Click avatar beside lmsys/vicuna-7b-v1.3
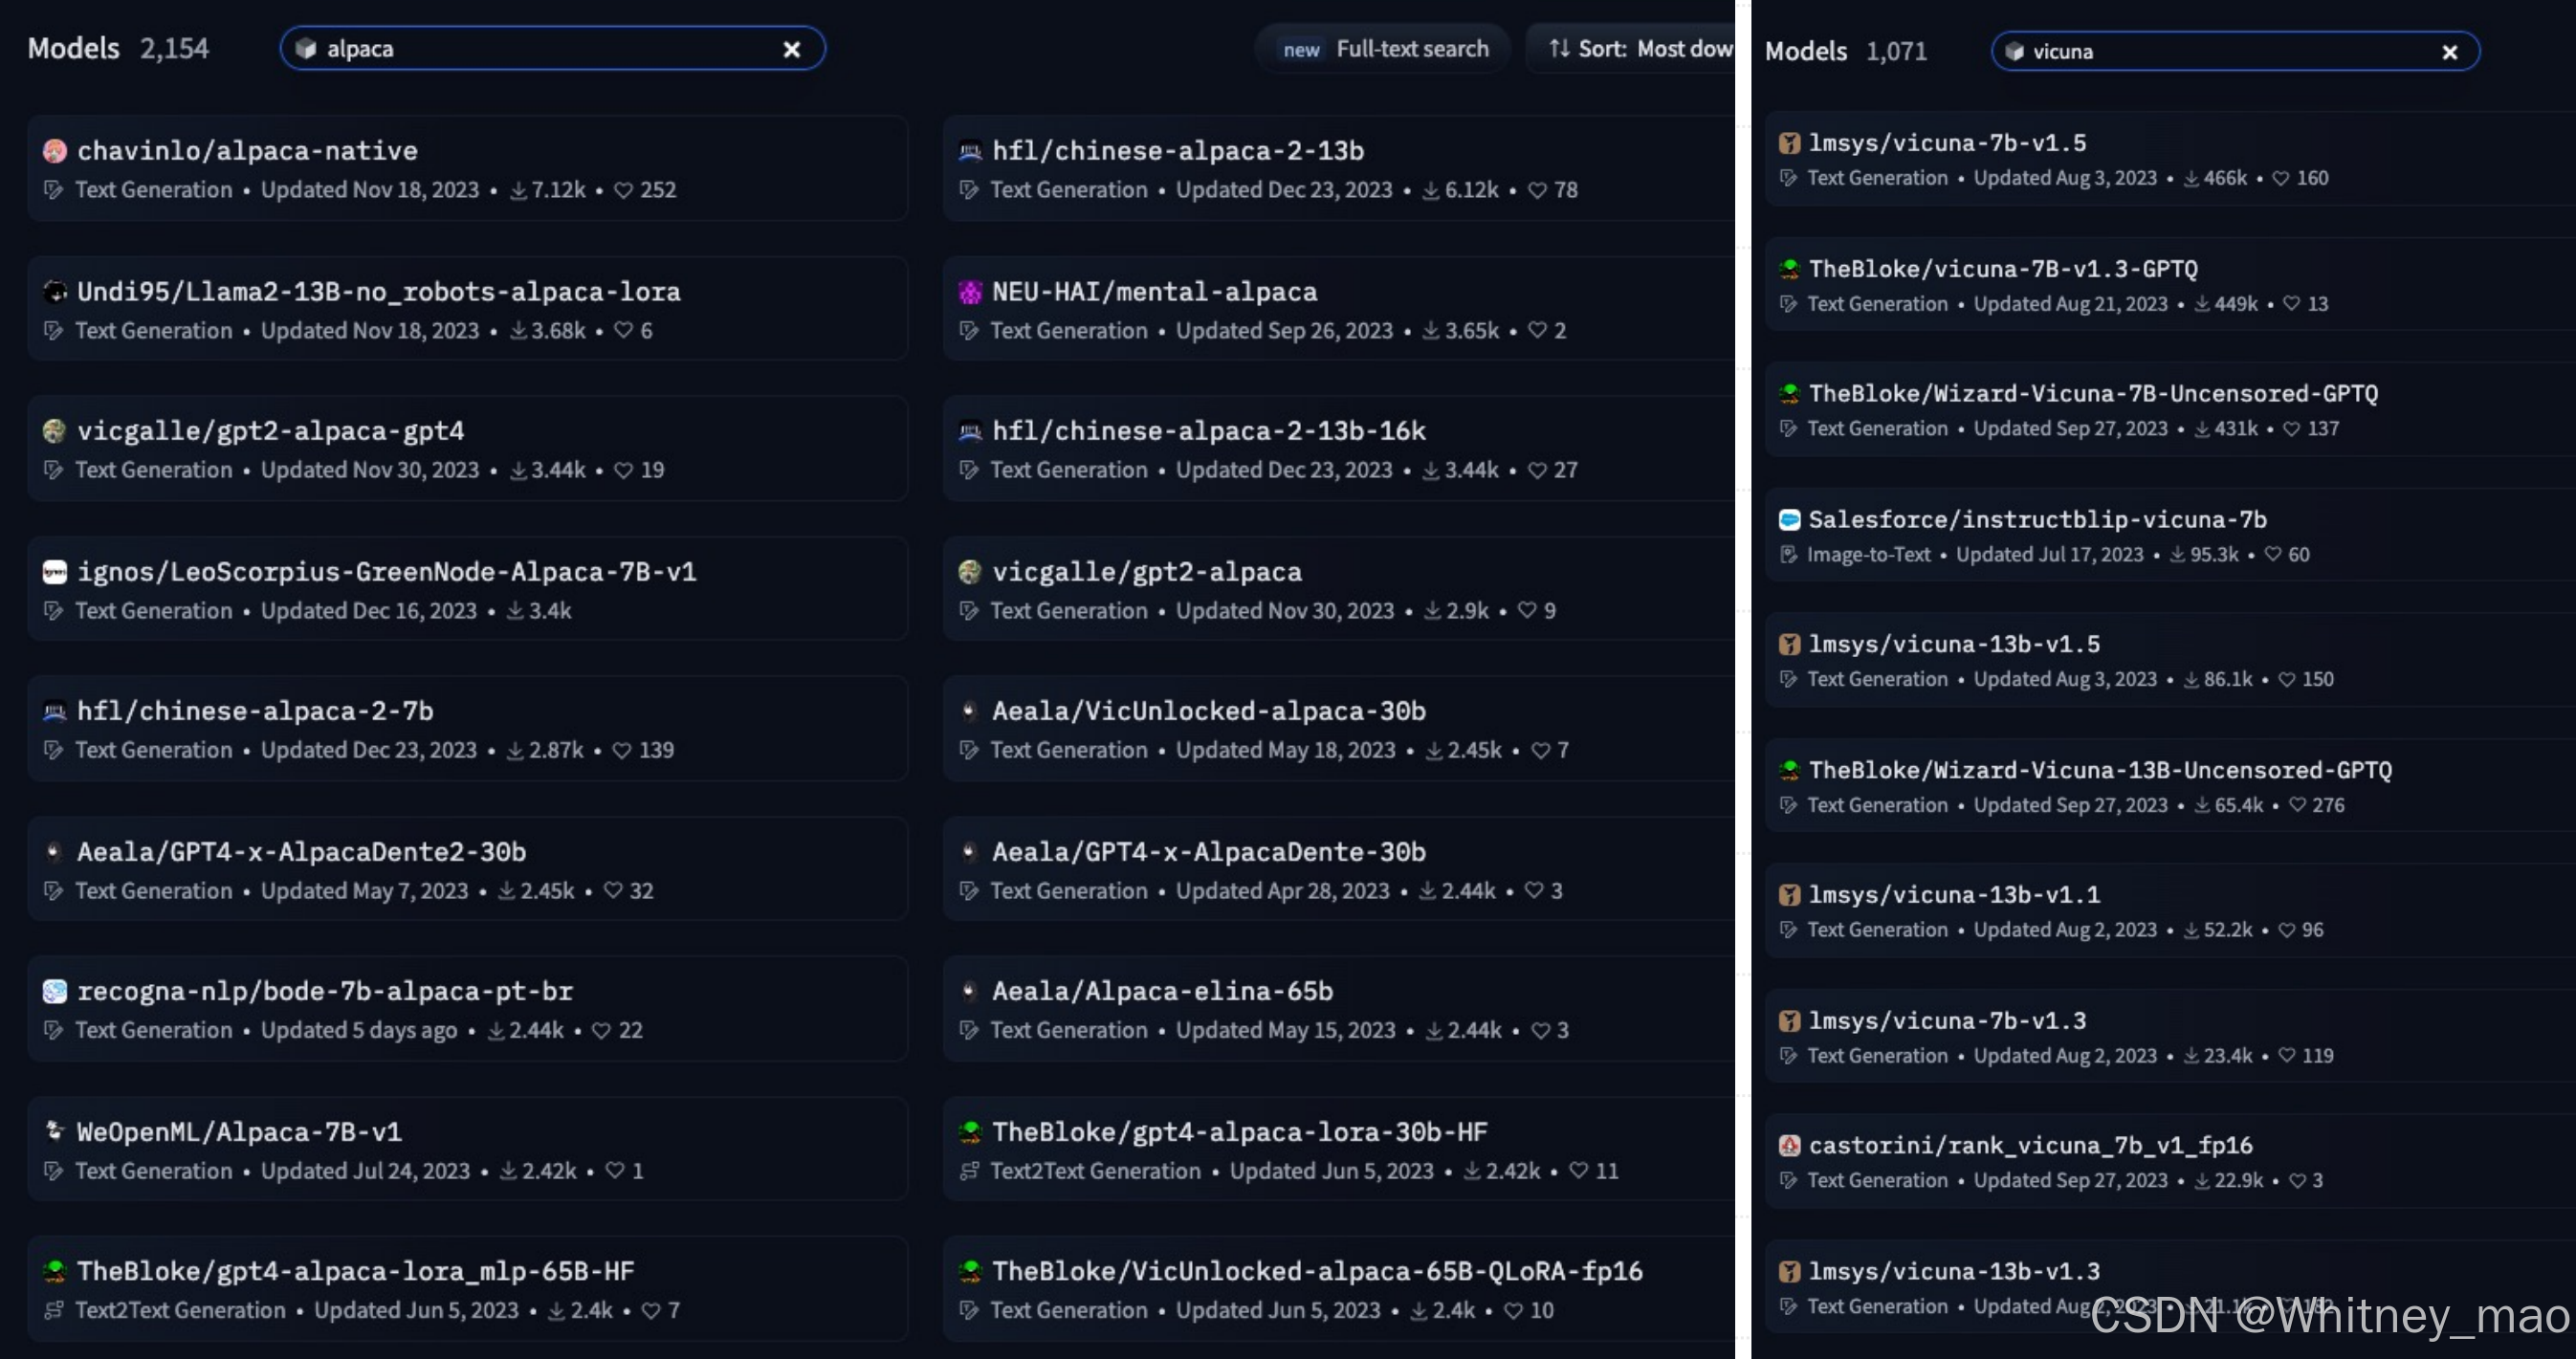The image size is (2576, 1359). point(1789,1021)
